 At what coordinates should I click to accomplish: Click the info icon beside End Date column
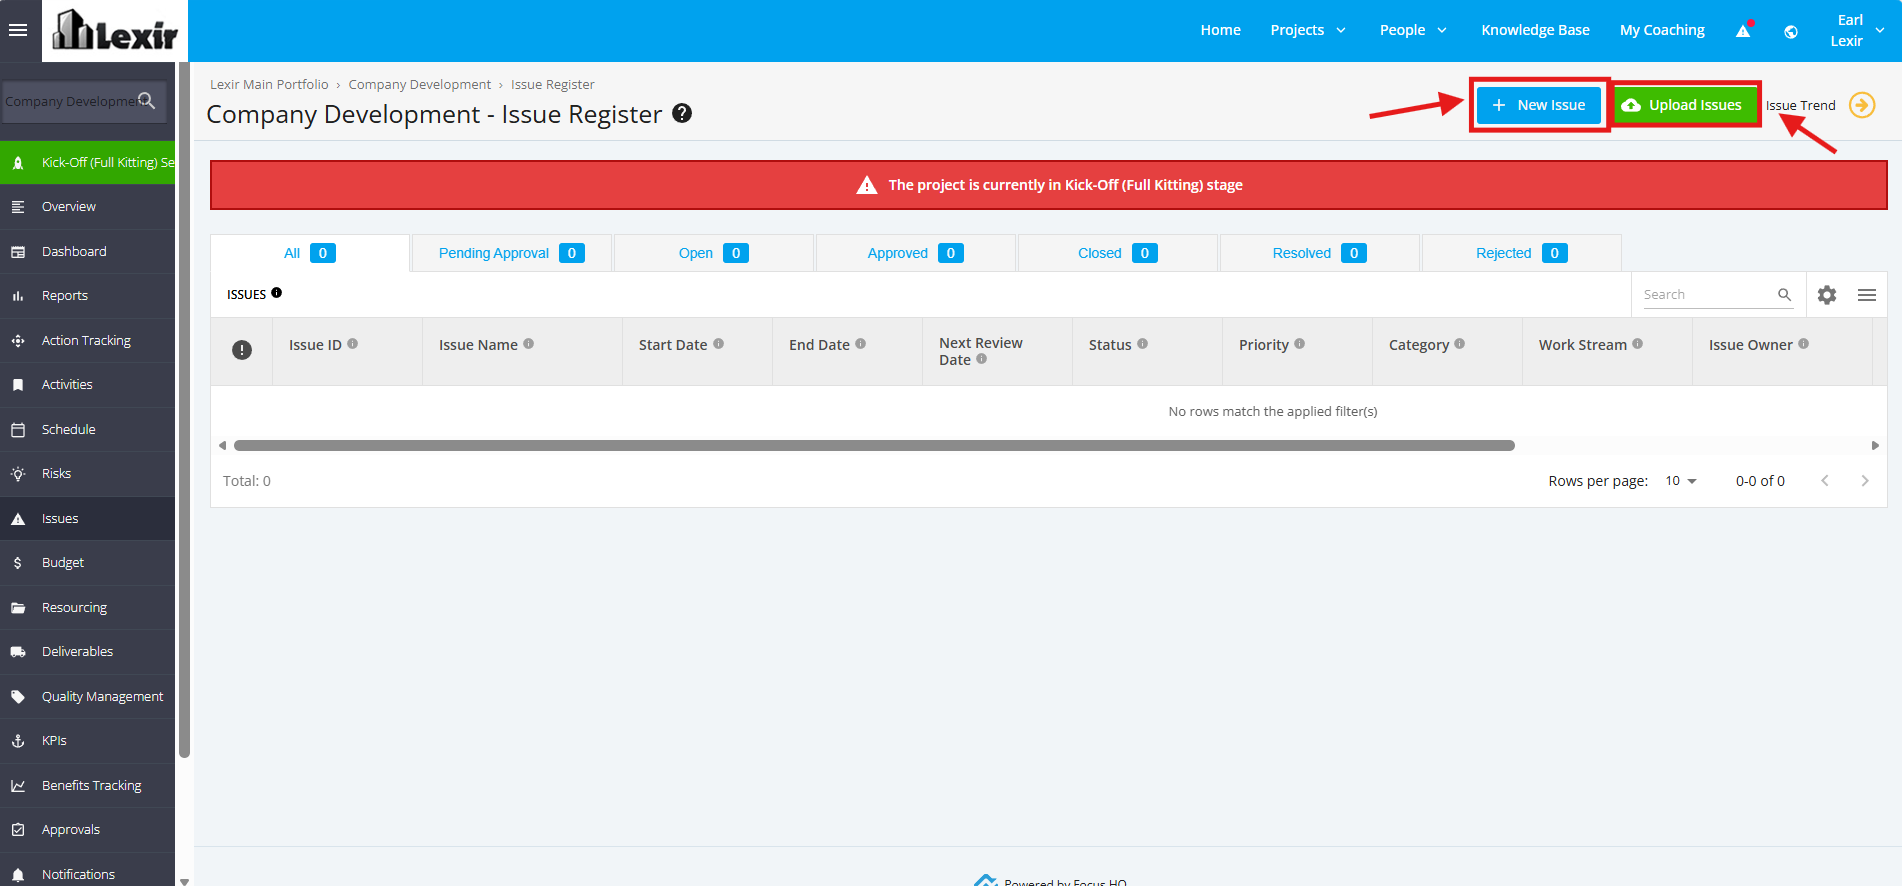point(861,344)
